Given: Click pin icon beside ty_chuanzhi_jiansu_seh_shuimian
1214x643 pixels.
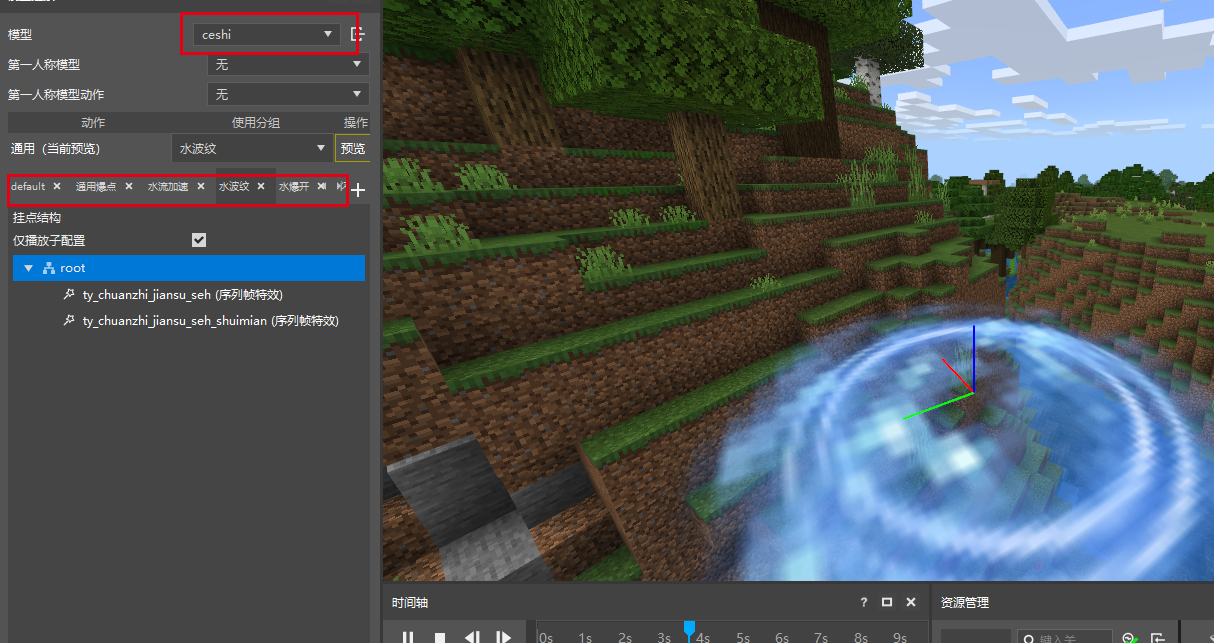Looking at the screenshot, I should 69,321.
